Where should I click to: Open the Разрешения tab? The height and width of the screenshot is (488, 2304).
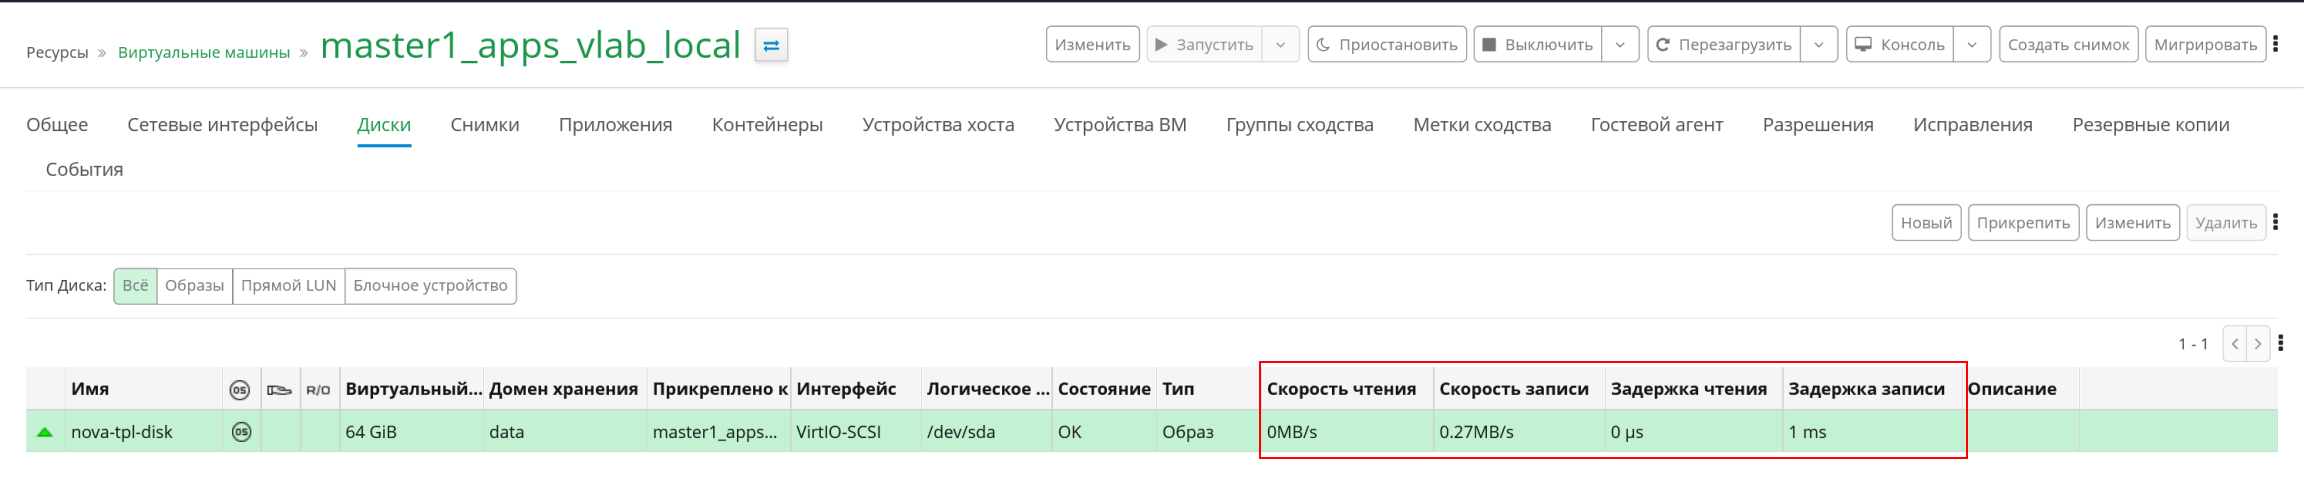(x=1818, y=125)
